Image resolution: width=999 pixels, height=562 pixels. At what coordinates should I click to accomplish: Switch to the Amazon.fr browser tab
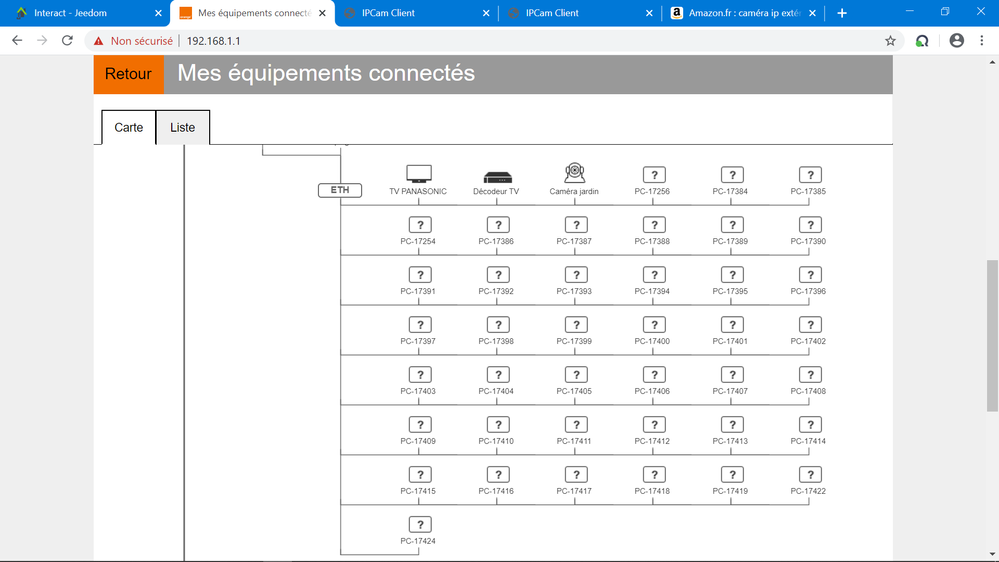pyautogui.click(x=744, y=13)
